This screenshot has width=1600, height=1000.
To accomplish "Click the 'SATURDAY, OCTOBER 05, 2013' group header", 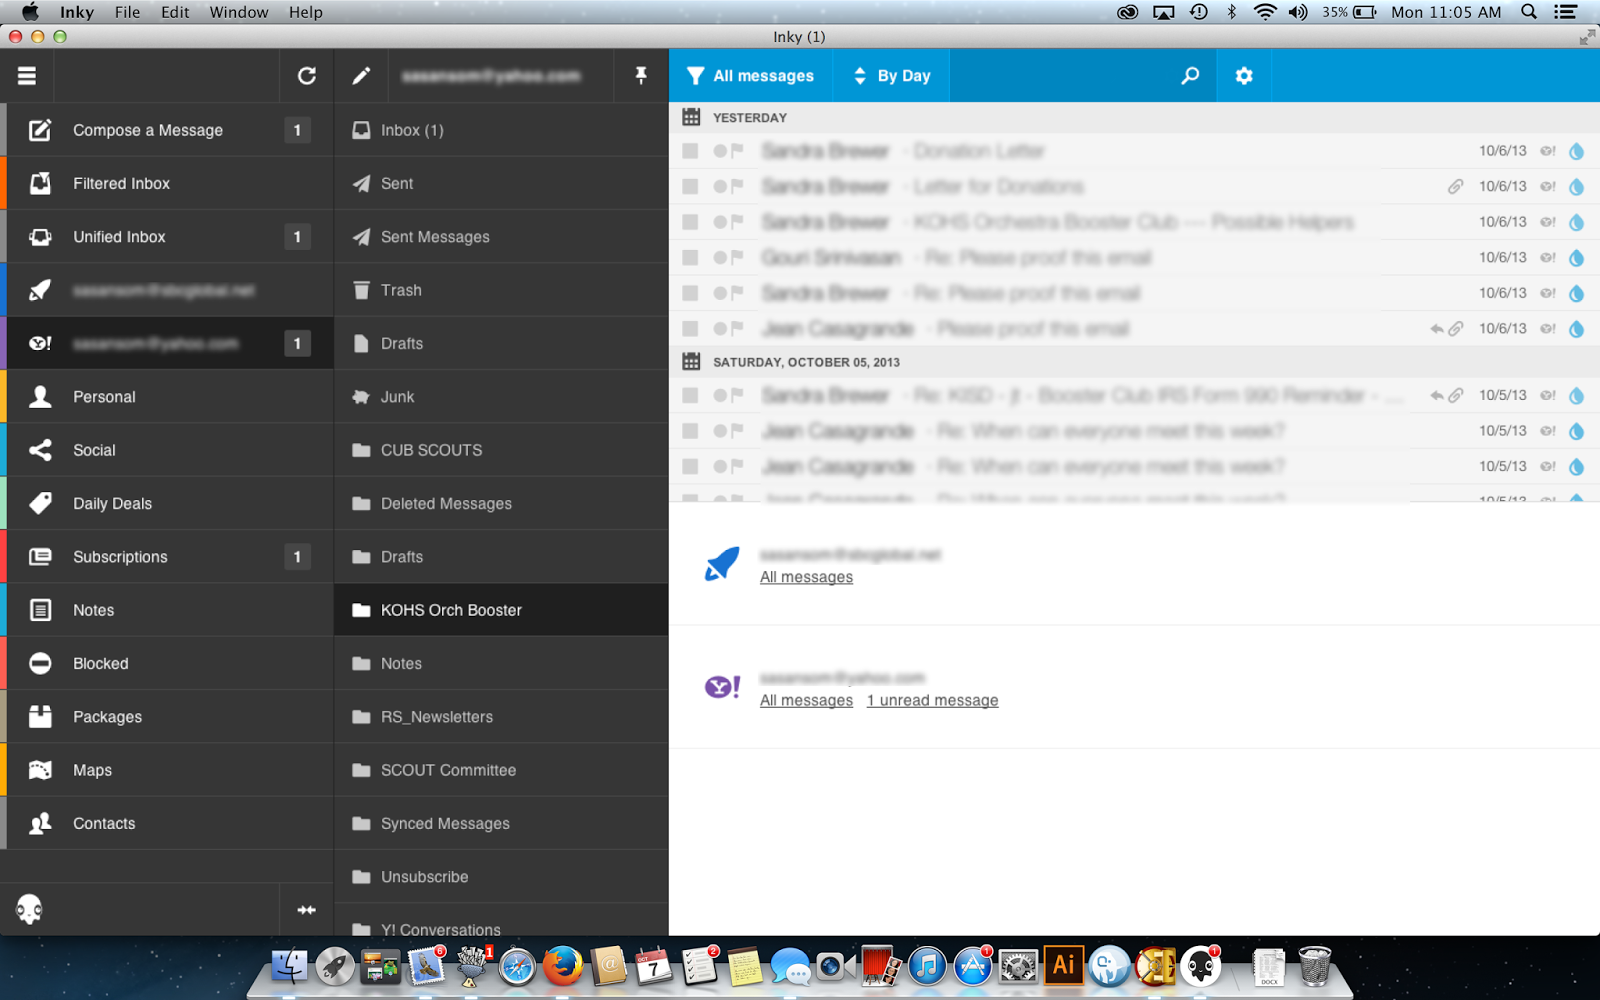I will [x=1134, y=362].
